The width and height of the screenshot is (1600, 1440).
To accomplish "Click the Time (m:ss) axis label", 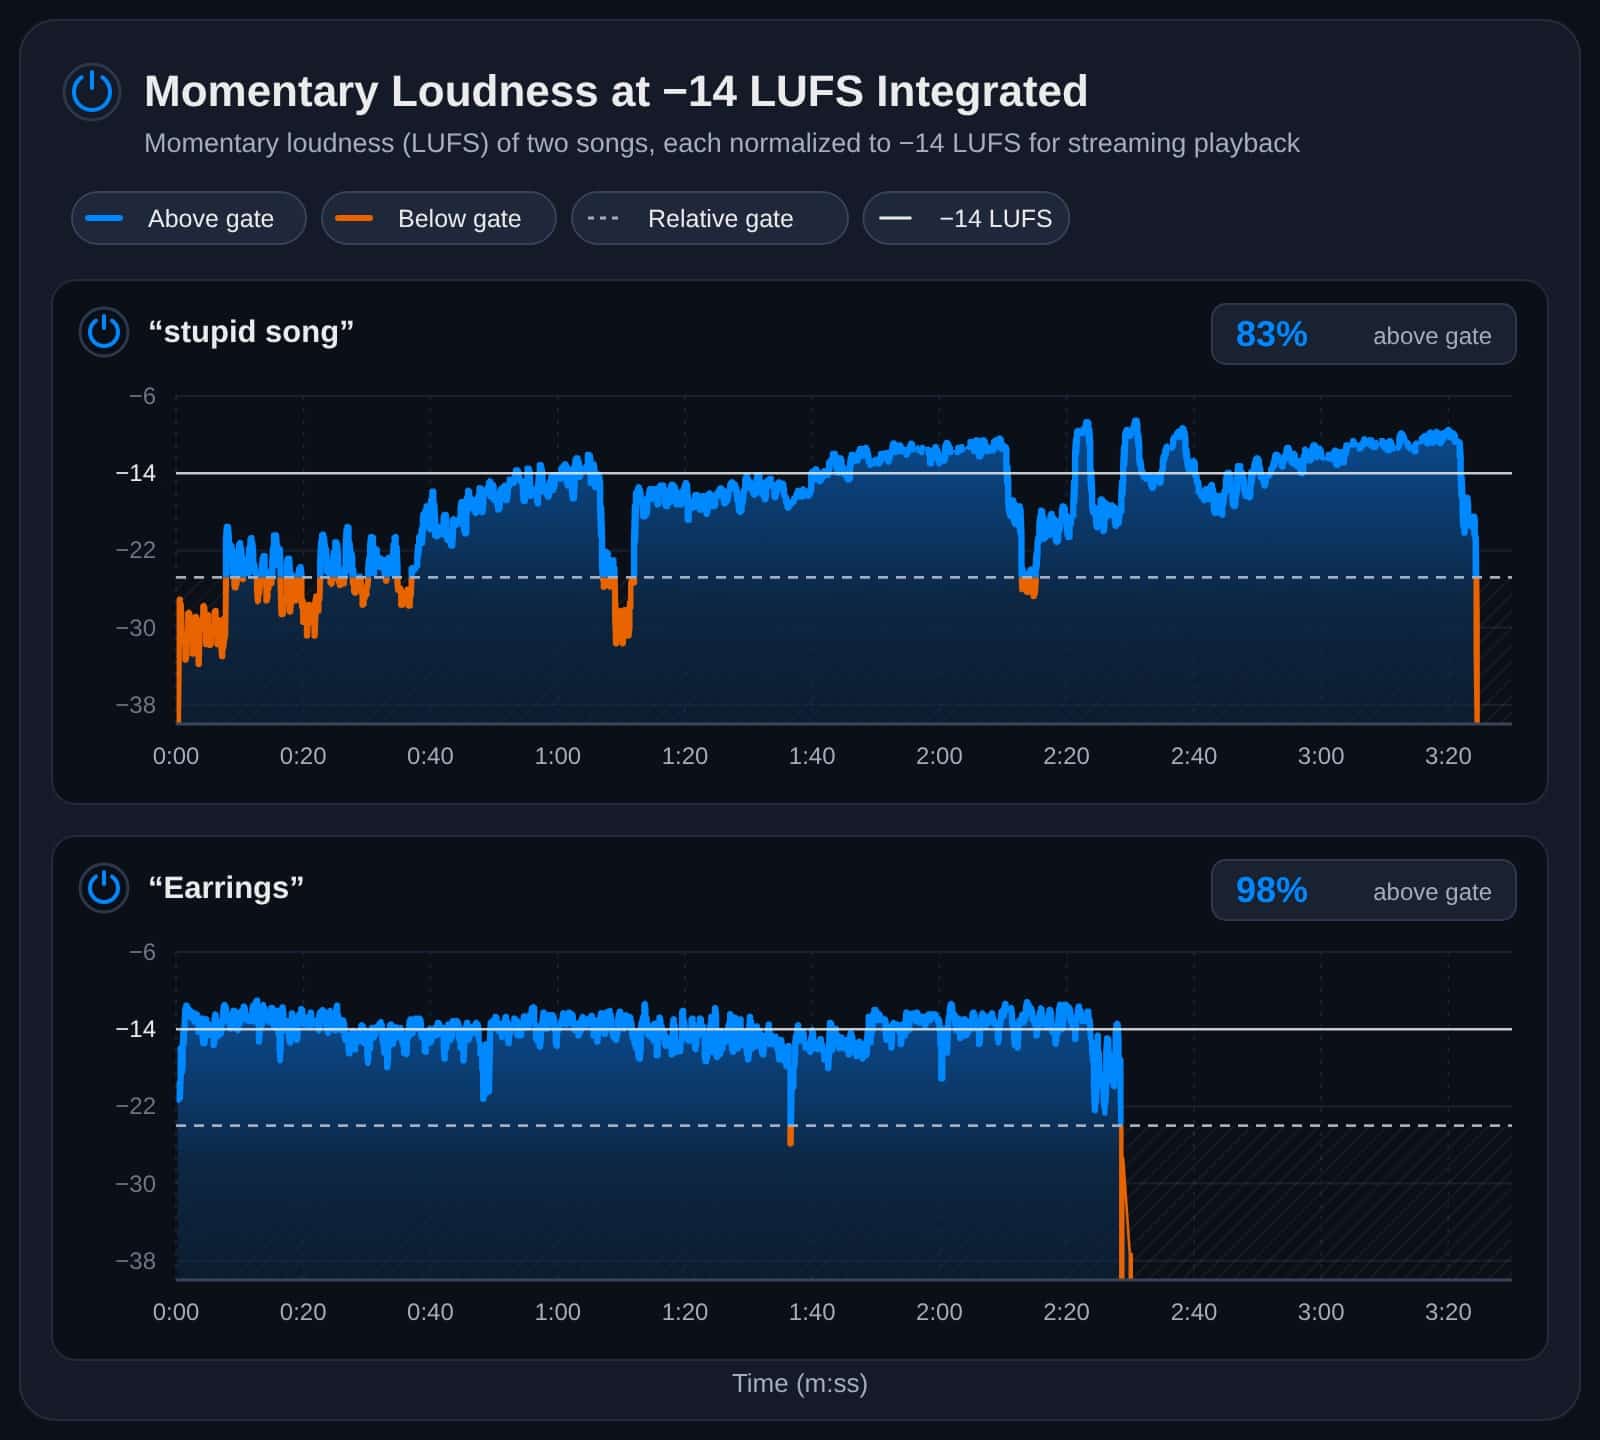I will tap(800, 1383).
